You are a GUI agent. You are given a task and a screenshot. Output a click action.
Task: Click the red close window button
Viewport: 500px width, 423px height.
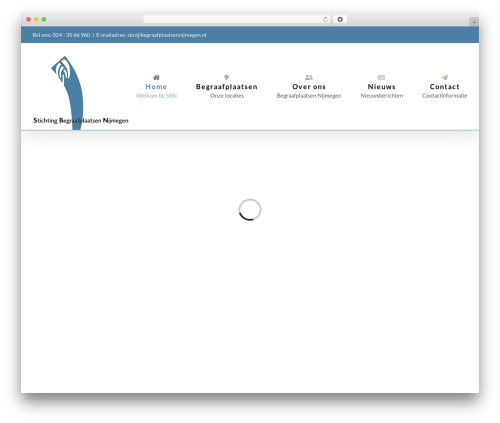(x=29, y=19)
